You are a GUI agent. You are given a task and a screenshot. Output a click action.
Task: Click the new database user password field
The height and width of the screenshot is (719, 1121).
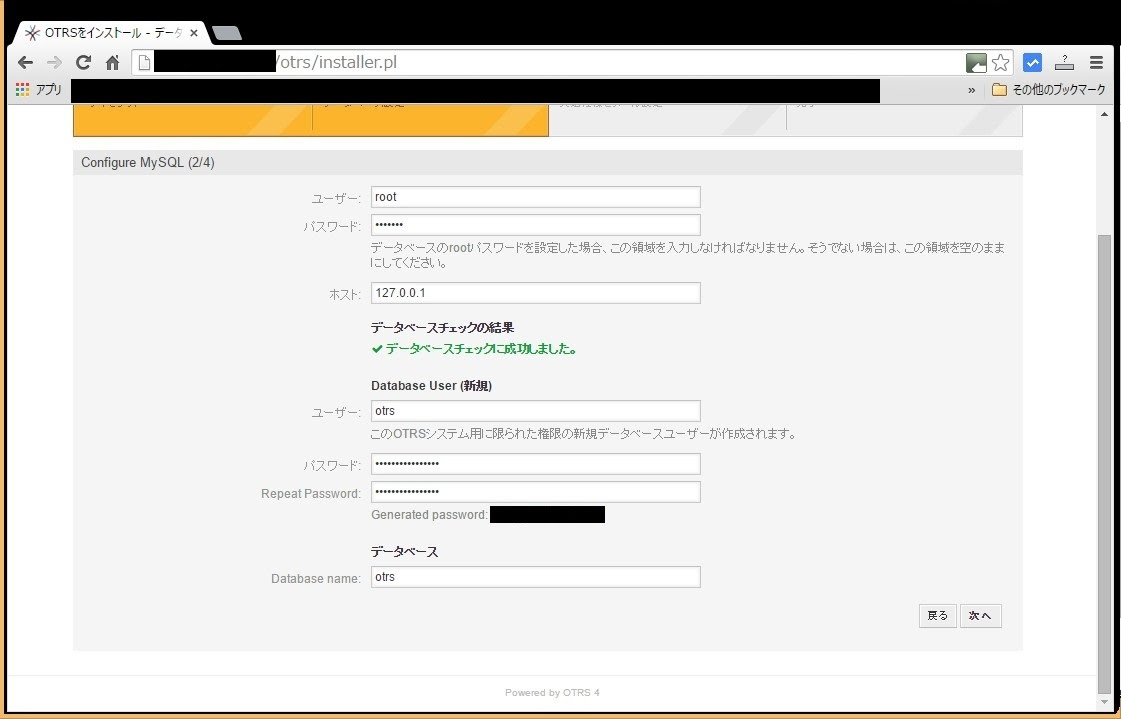click(x=535, y=464)
